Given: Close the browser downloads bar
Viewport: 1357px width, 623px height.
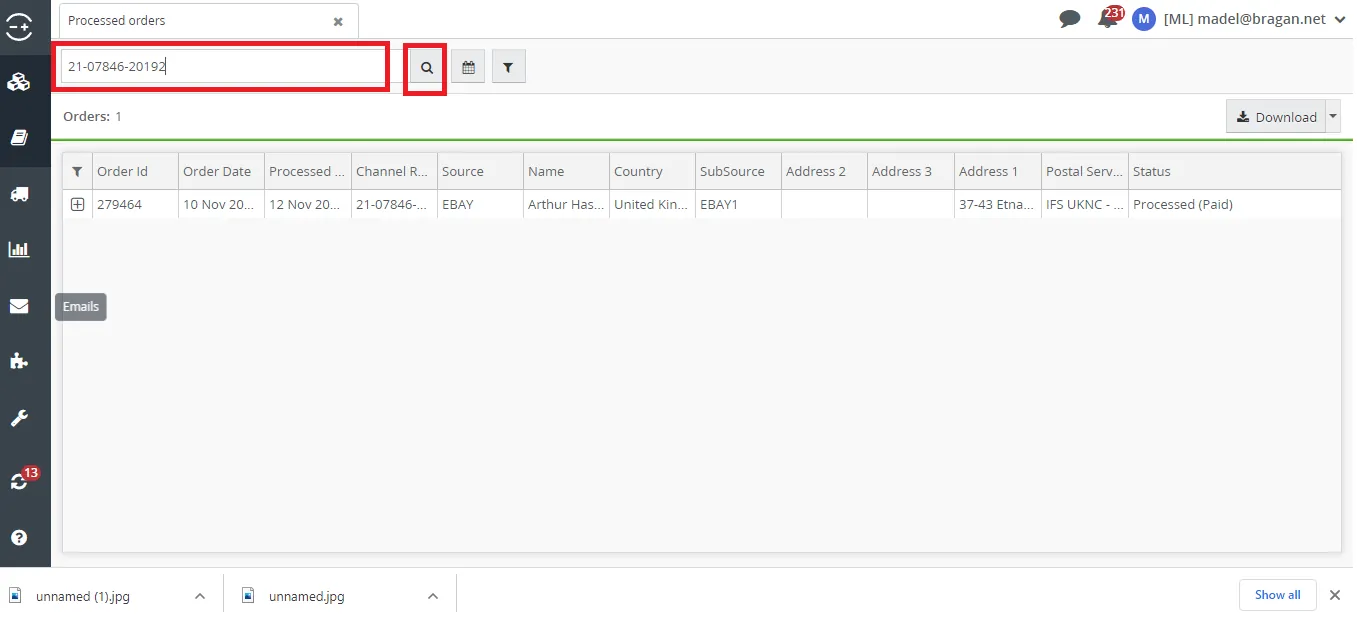Looking at the screenshot, I should coord(1334,594).
